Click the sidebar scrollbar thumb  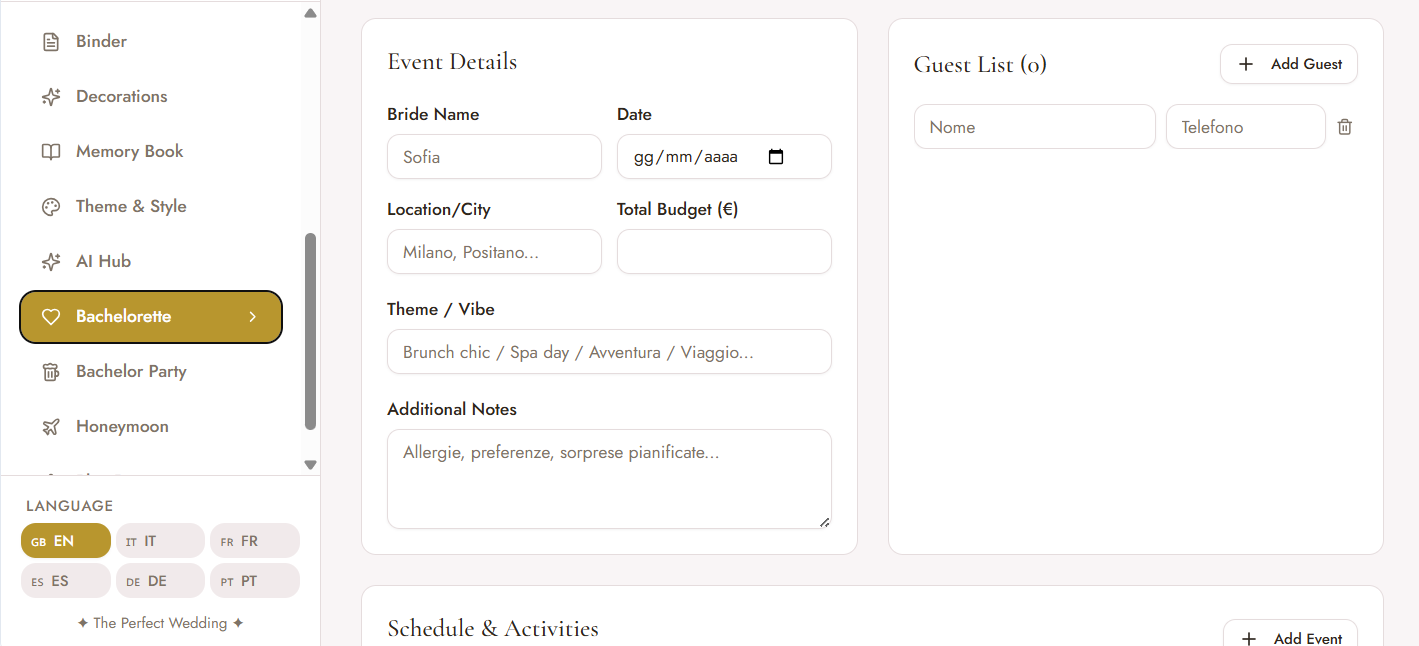tap(310, 332)
